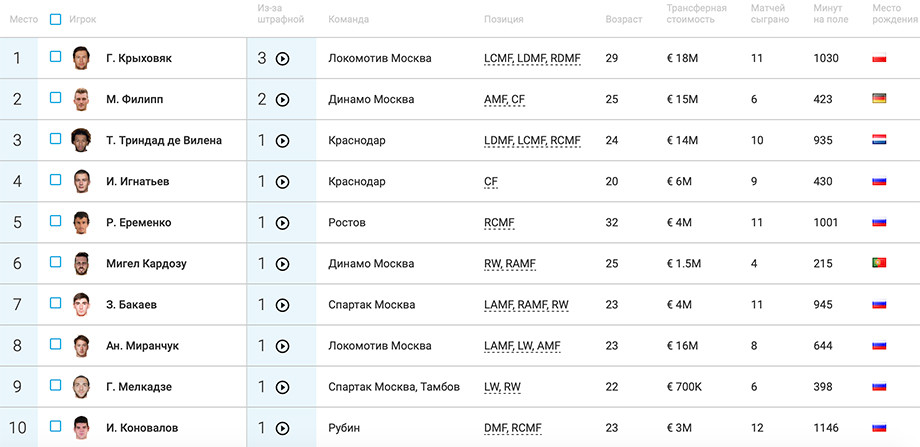The image size is (920, 447).
Task: Play video of Крыховяк's long-range goals
Action: (283, 59)
